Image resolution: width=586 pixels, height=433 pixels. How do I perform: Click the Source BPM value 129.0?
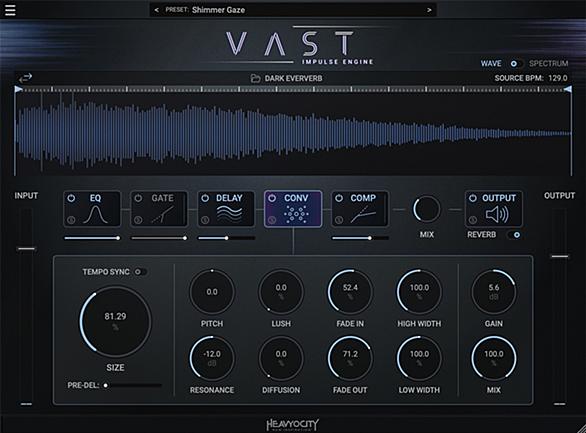click(x=558, y=78)
